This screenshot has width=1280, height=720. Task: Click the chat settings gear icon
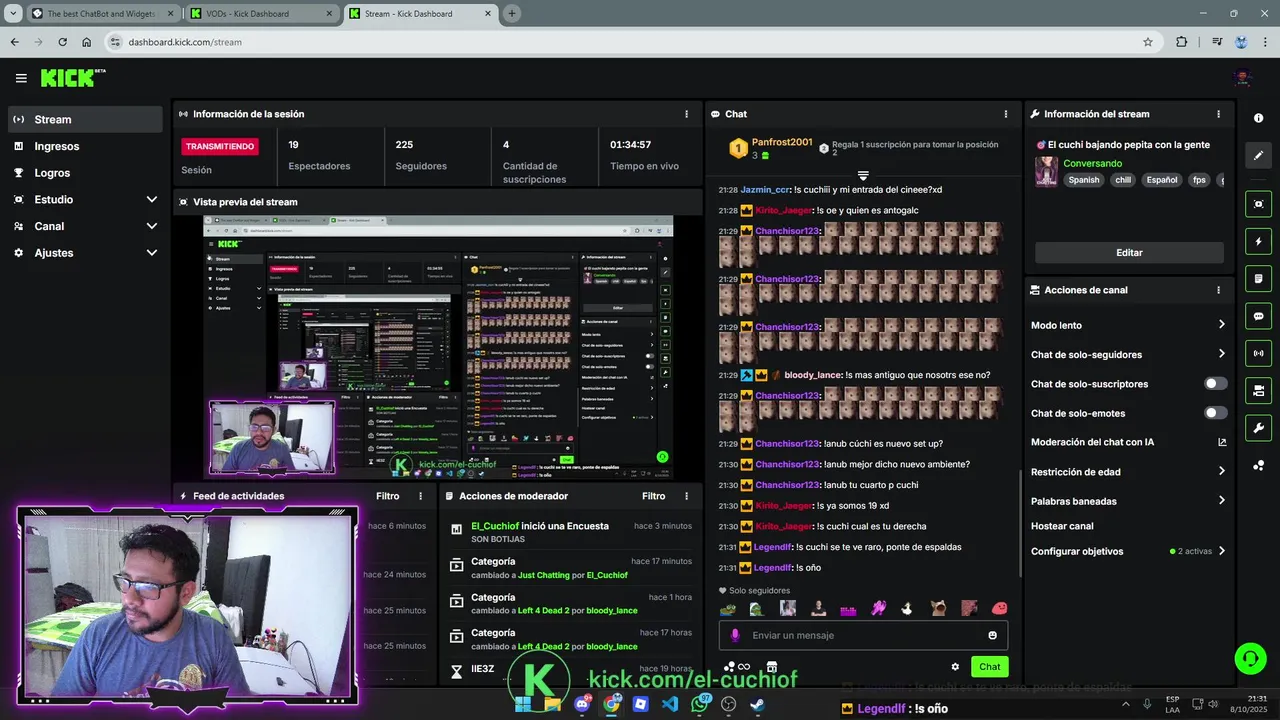pos(955,667)
